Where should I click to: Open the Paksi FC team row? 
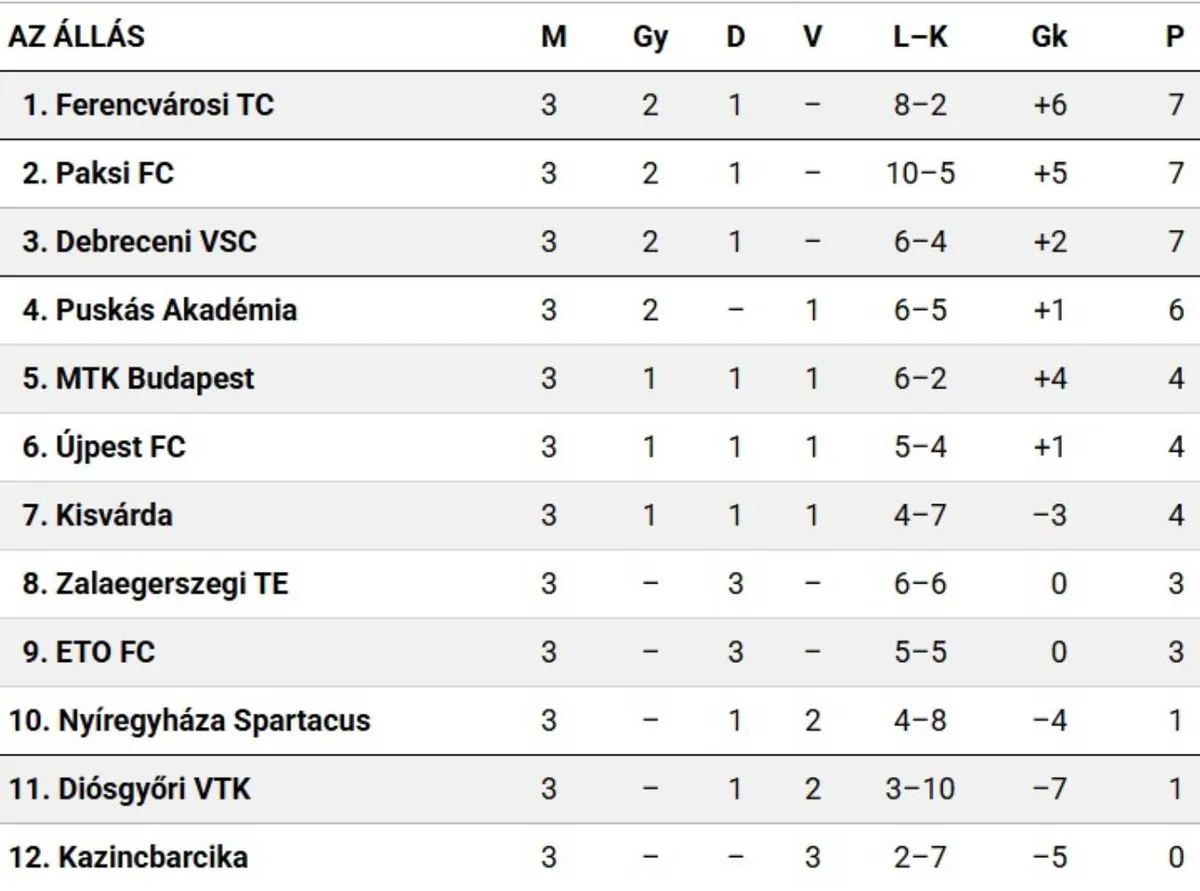pyautogui.click(x=600, y=173)
